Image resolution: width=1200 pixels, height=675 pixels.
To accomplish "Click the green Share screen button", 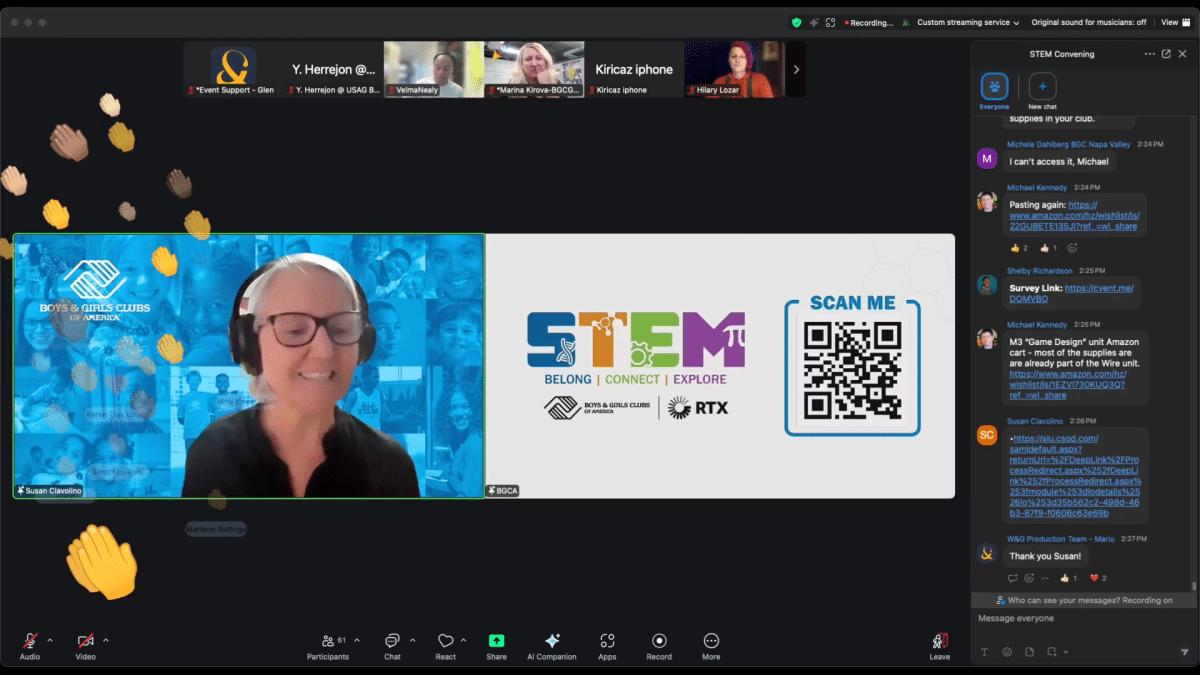I will click(496, 641).
